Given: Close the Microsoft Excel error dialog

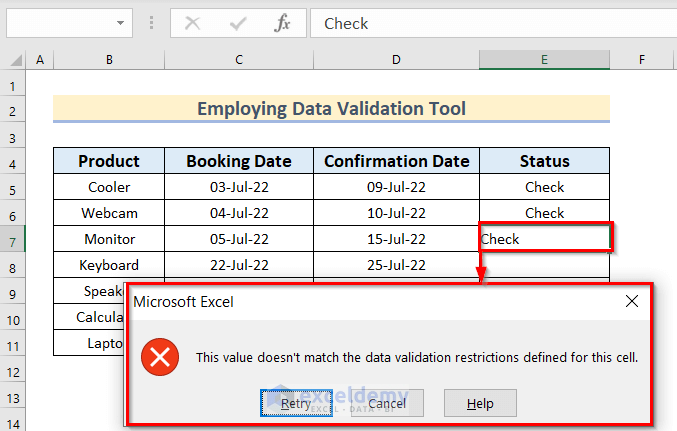Looking at the screenshot, I should [x=631, y=301].
